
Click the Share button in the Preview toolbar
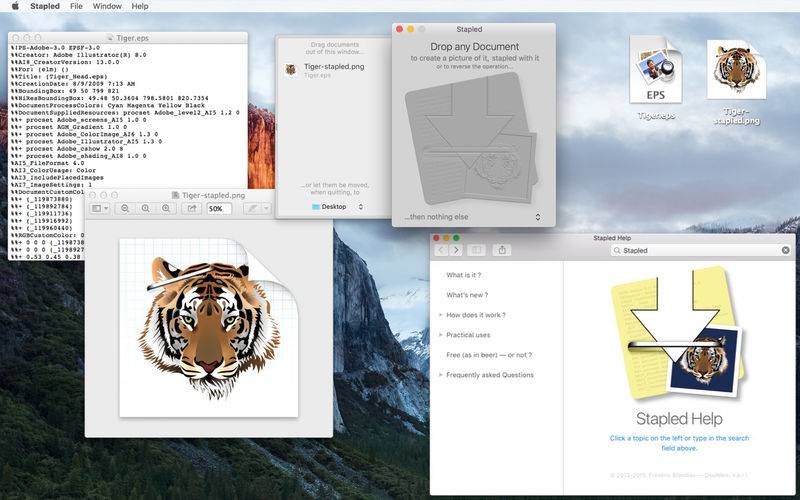click(x=192, y=209)
